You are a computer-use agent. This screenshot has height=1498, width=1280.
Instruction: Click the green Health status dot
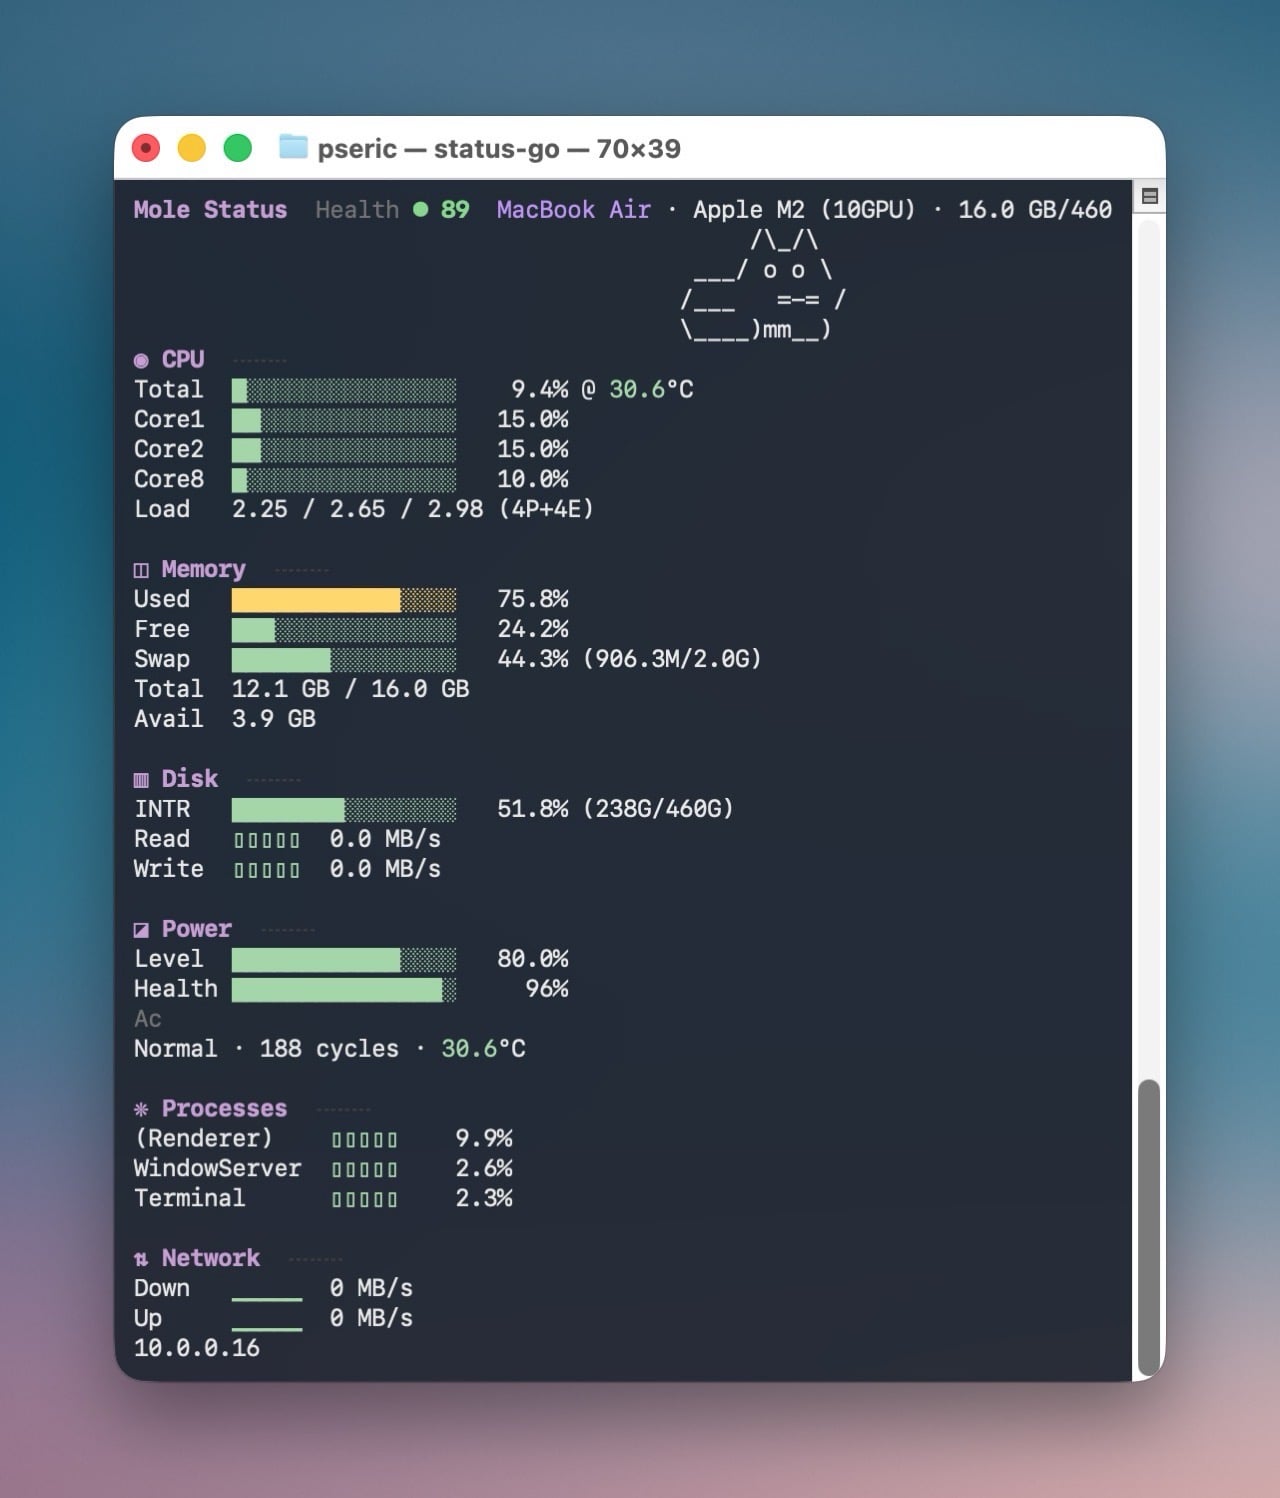click(x=421, y=210)
